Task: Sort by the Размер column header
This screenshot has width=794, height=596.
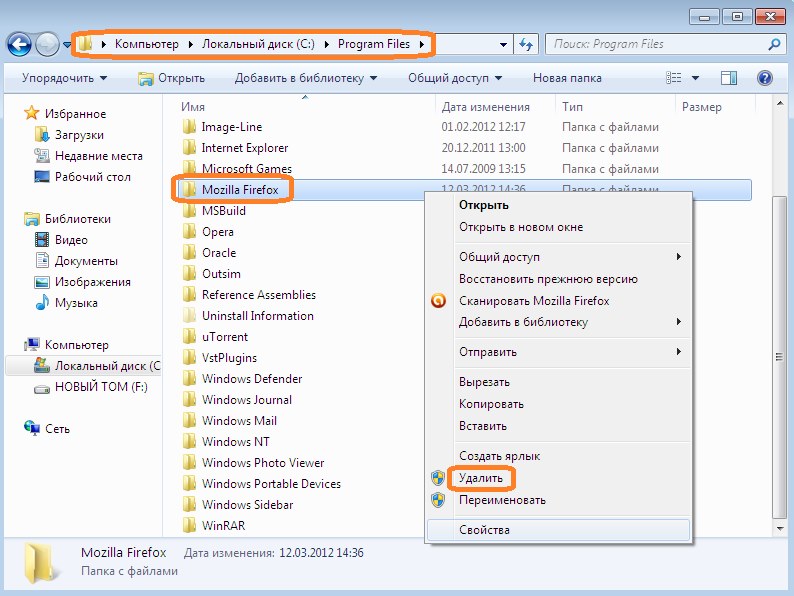Action: coord(701,107)
